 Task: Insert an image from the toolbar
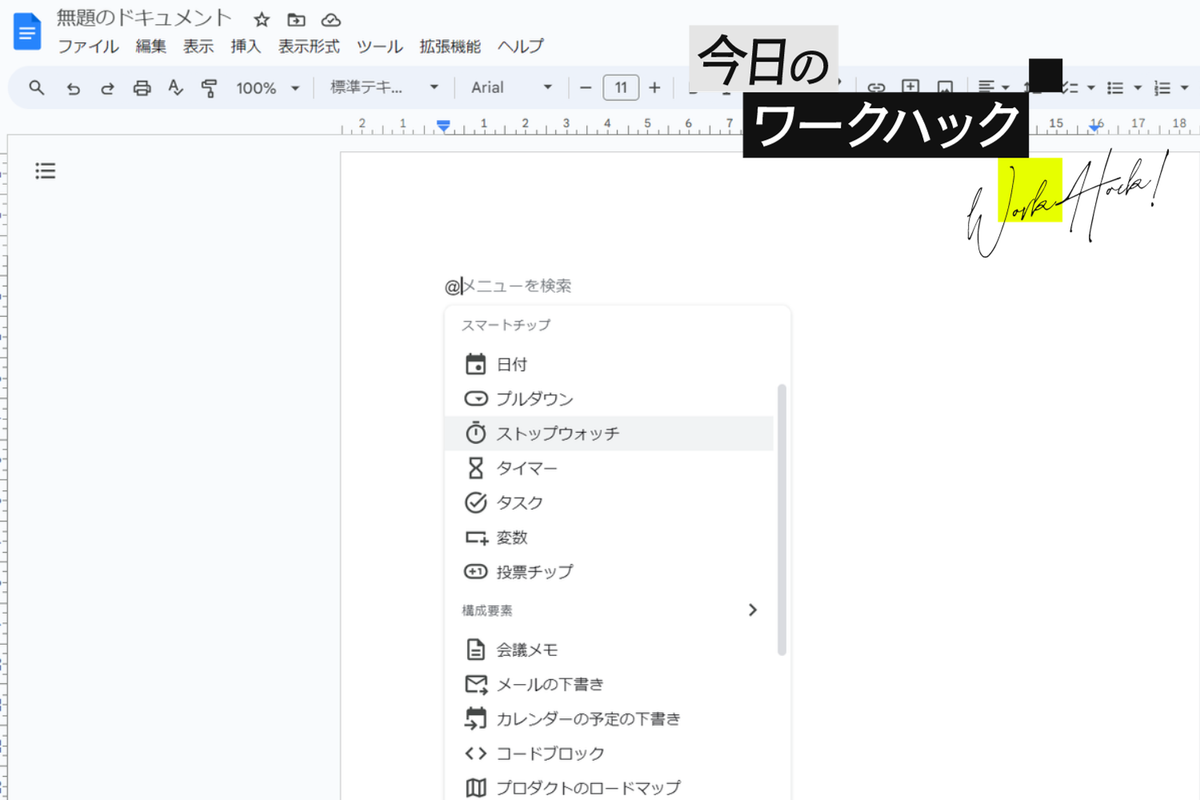point(945,88)
